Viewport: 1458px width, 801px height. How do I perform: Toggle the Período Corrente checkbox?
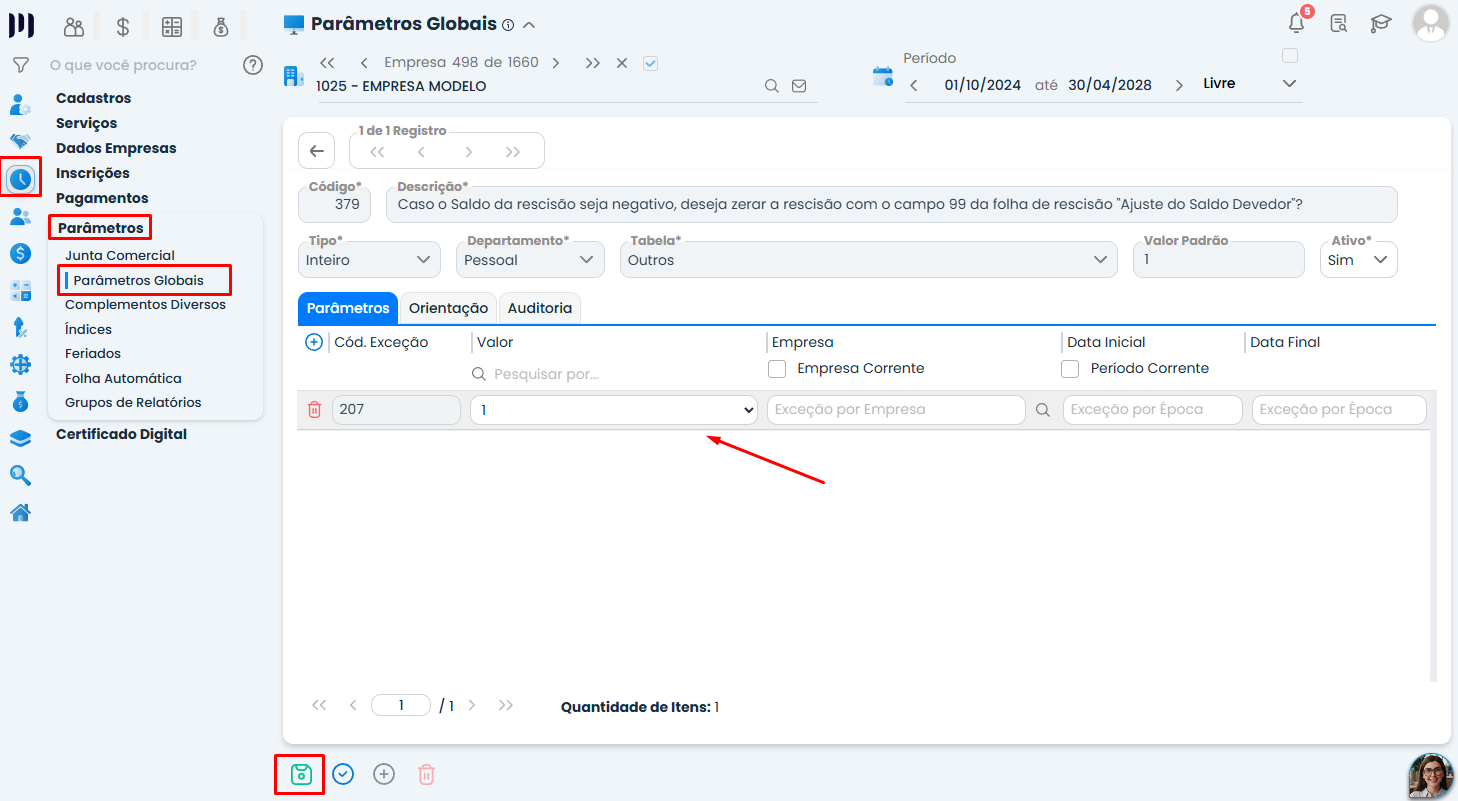pyautogui.click(x=1070, y=369)
